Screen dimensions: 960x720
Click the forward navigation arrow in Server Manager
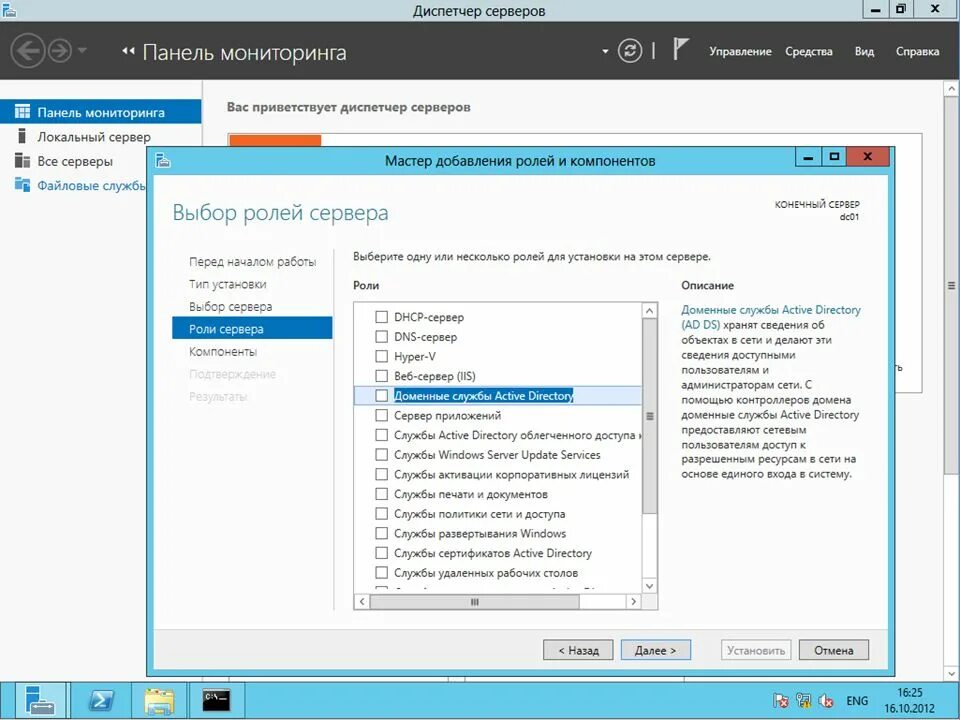pyautogui.click(x=60, y=51)
